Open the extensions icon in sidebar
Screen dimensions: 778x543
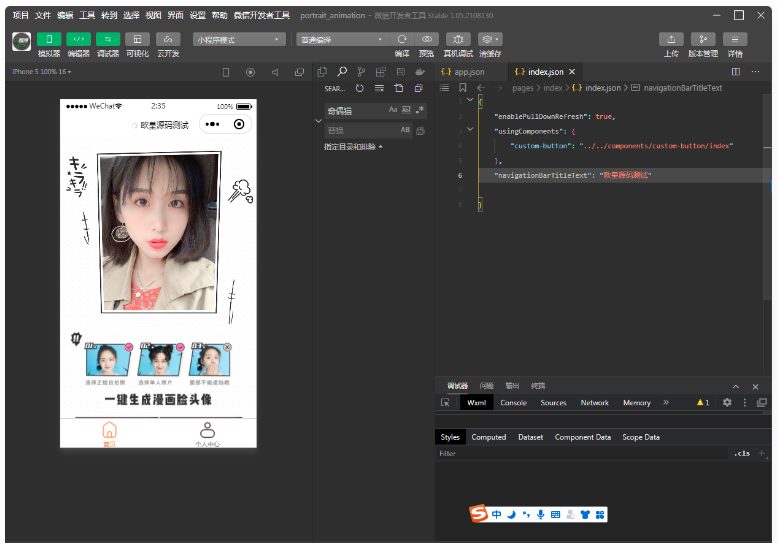coord(381,72)
